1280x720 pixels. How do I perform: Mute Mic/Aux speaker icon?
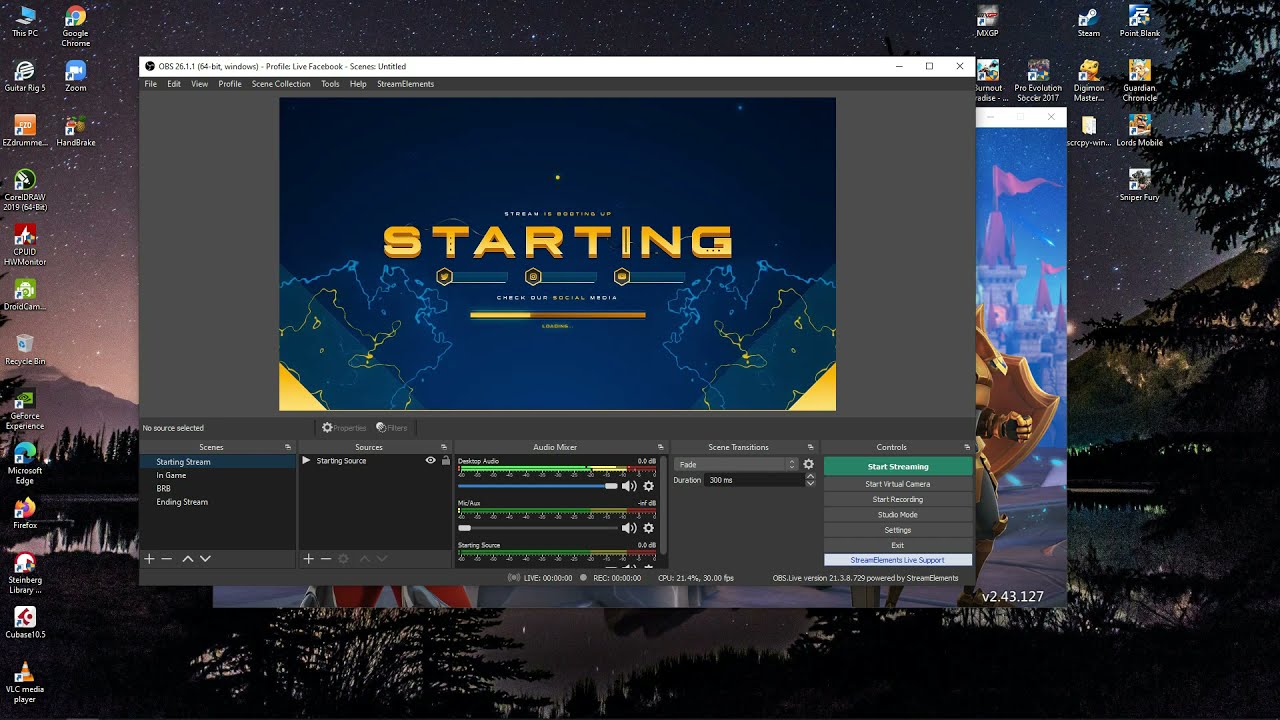[x=629, y=528]
